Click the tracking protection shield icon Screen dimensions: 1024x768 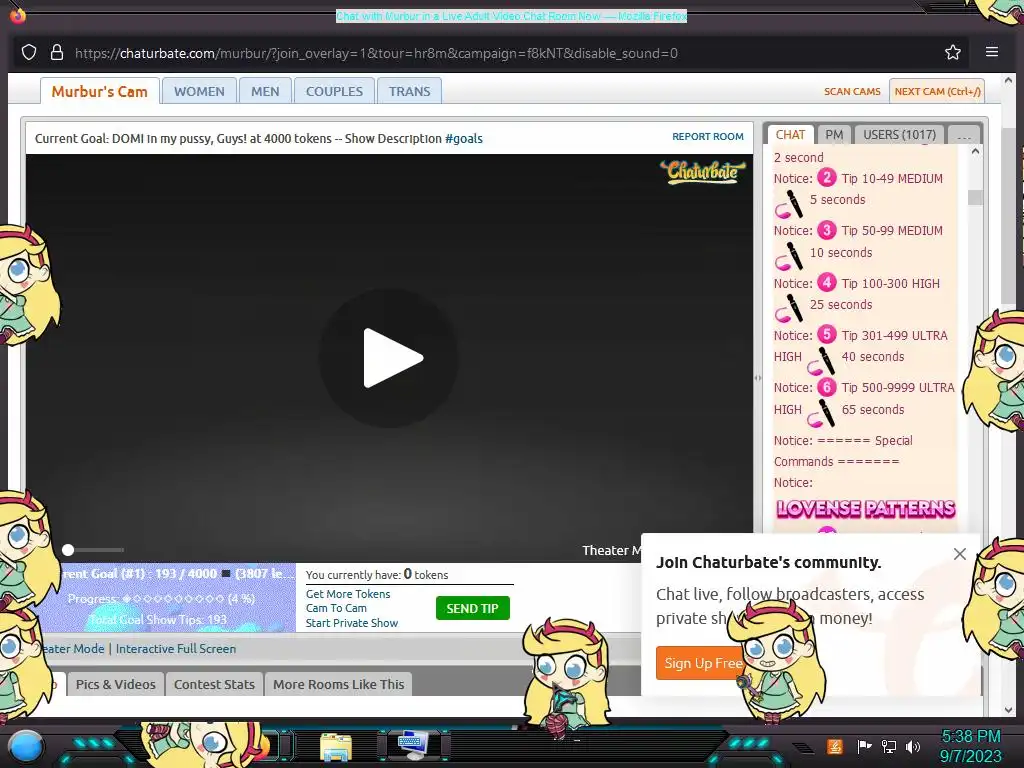point(29,52)
